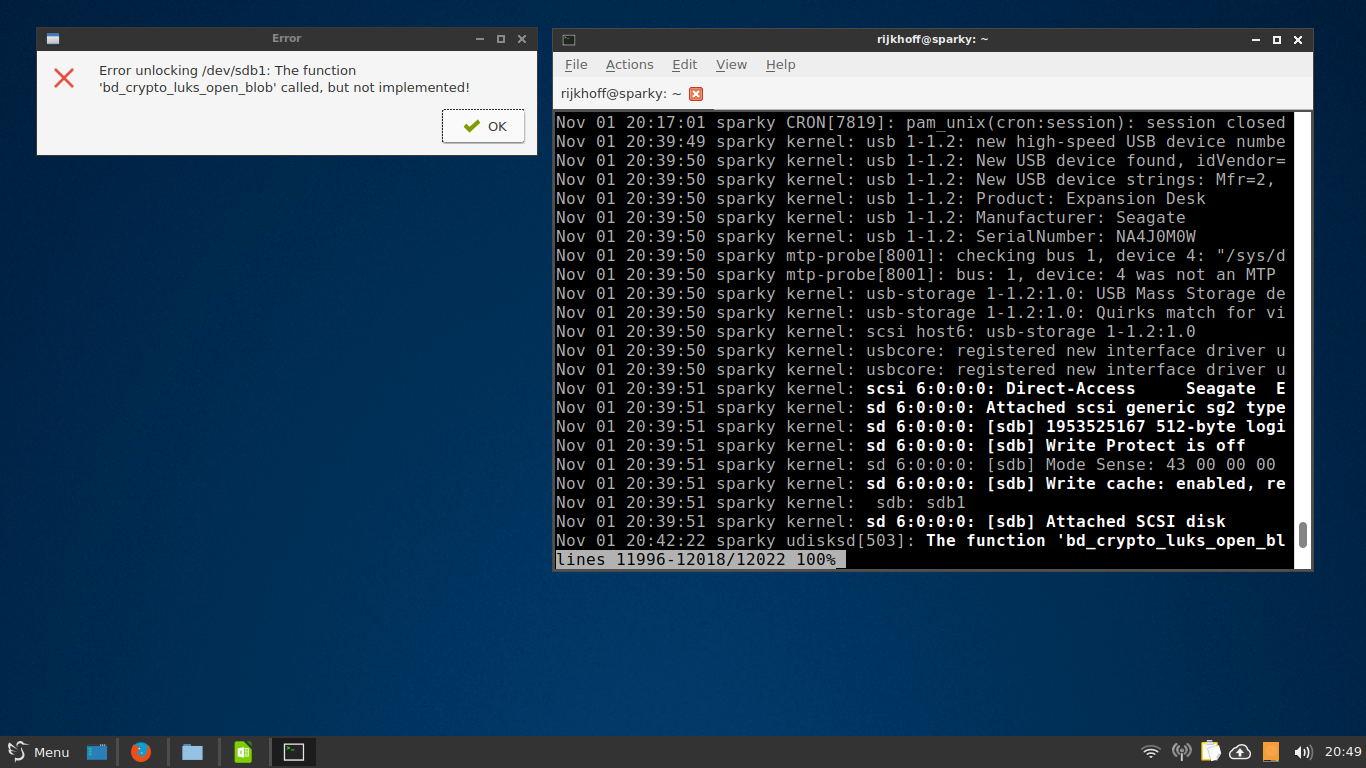Screen dimensions: 1366x768
Task: Click the cloud upload tray icon
Action: (x=1240, y=752)
